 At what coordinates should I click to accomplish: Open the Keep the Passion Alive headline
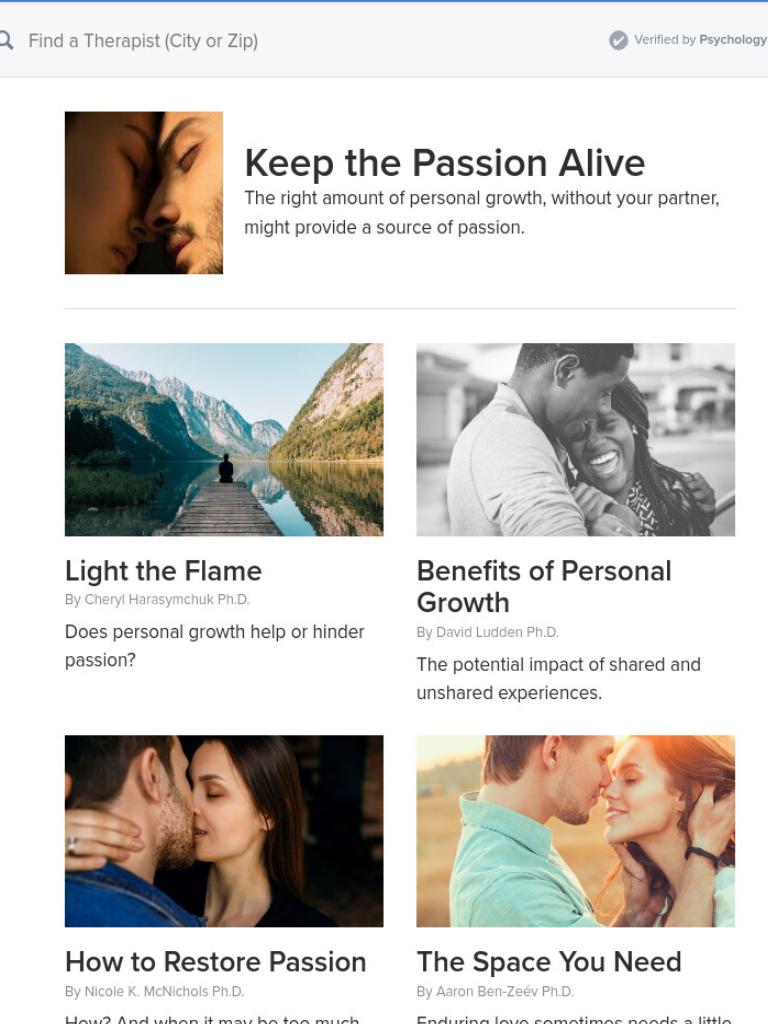444,163
